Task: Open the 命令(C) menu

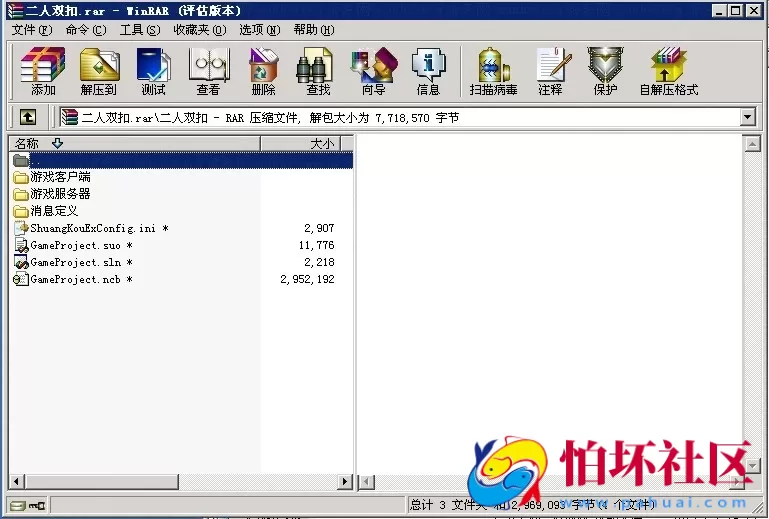Action: click(86, 30)
